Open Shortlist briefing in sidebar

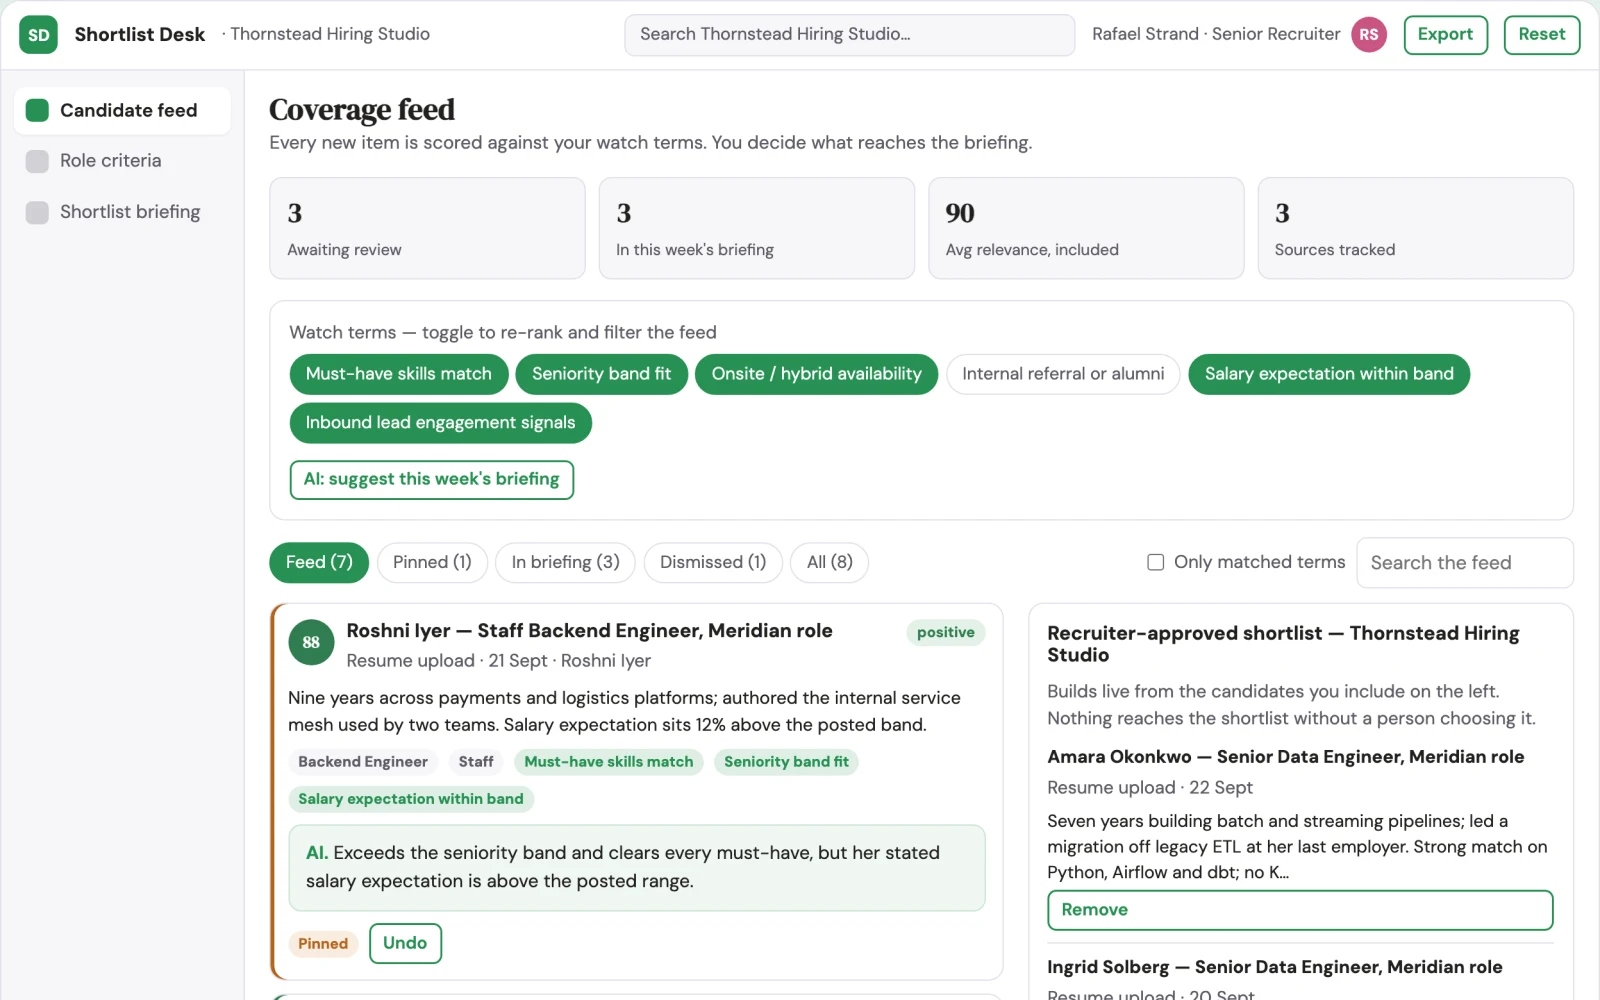point(122,212)
